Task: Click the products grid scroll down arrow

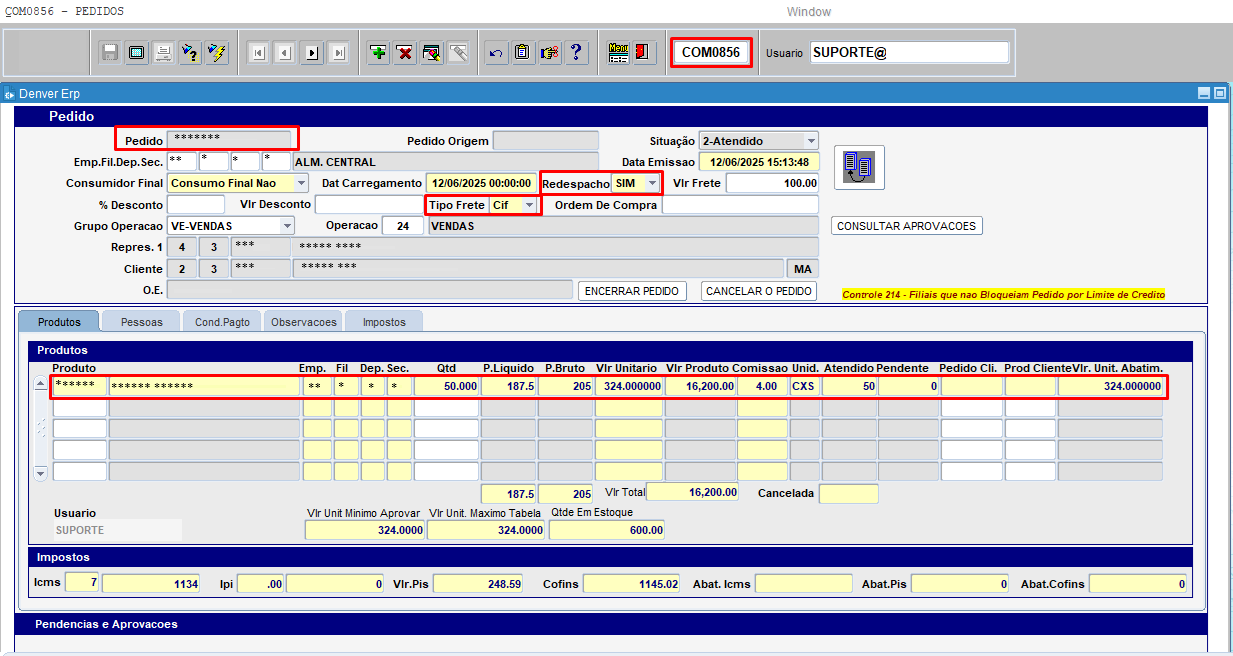Action: [41, 473]
